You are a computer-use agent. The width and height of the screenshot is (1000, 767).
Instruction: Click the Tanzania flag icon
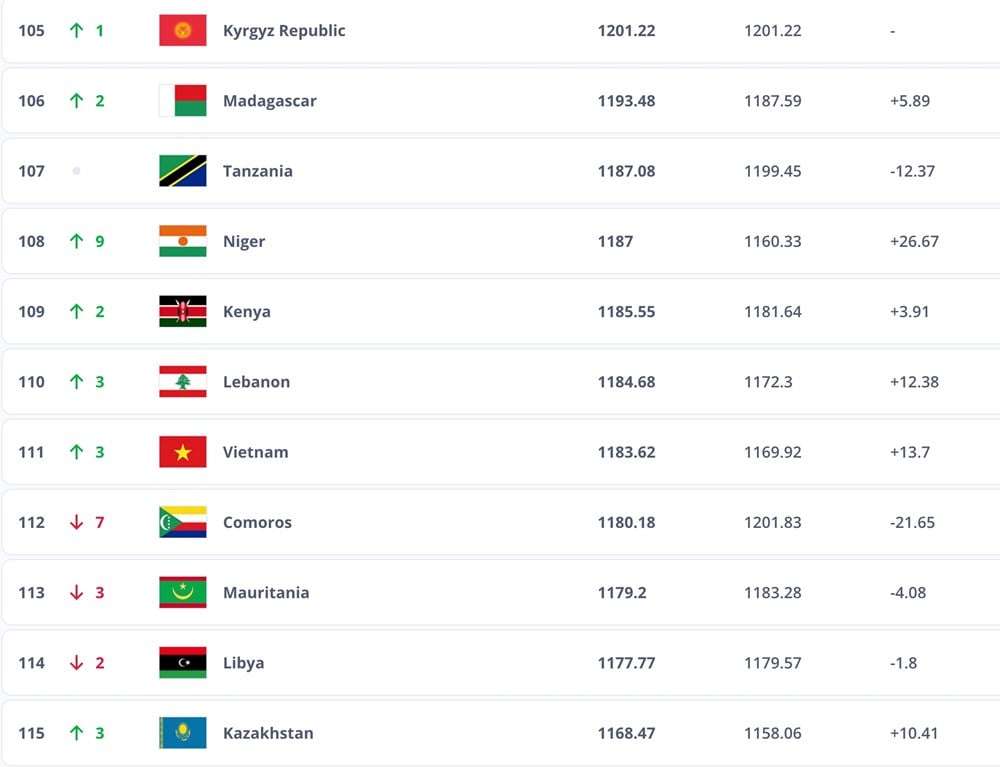click(183, 171)
